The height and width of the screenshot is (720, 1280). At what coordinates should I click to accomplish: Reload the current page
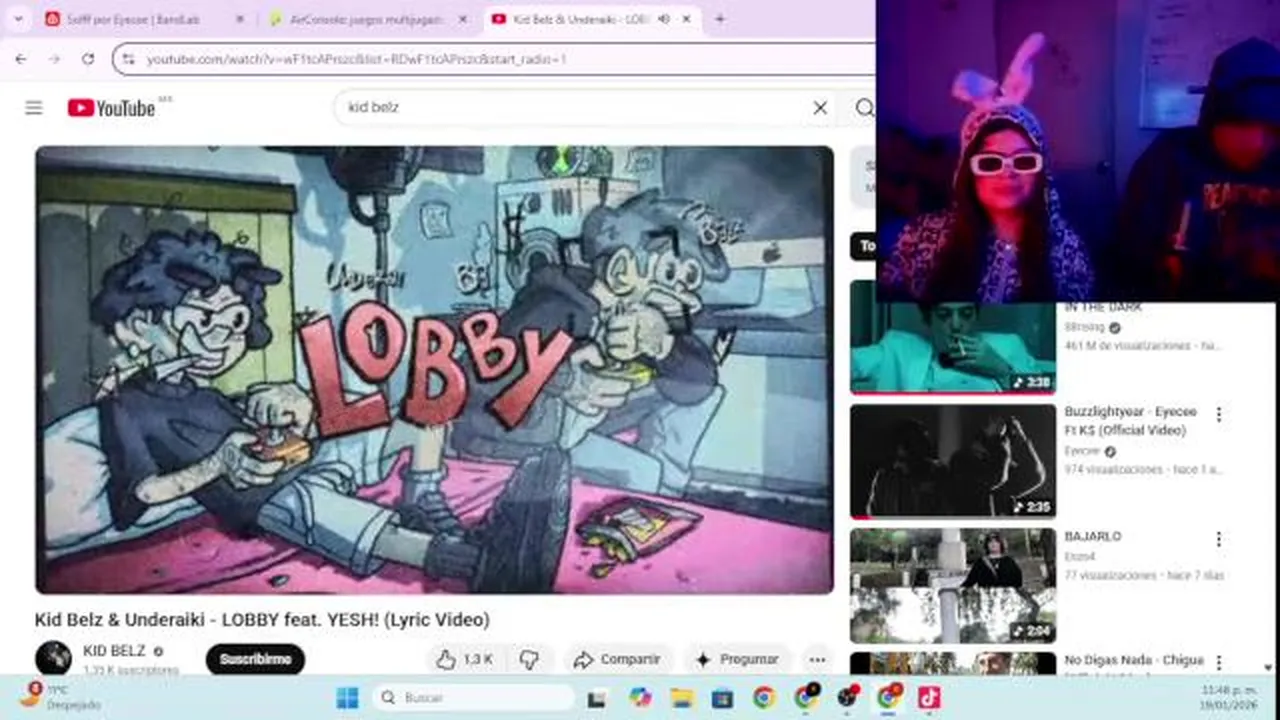click(x=88, y=59)
